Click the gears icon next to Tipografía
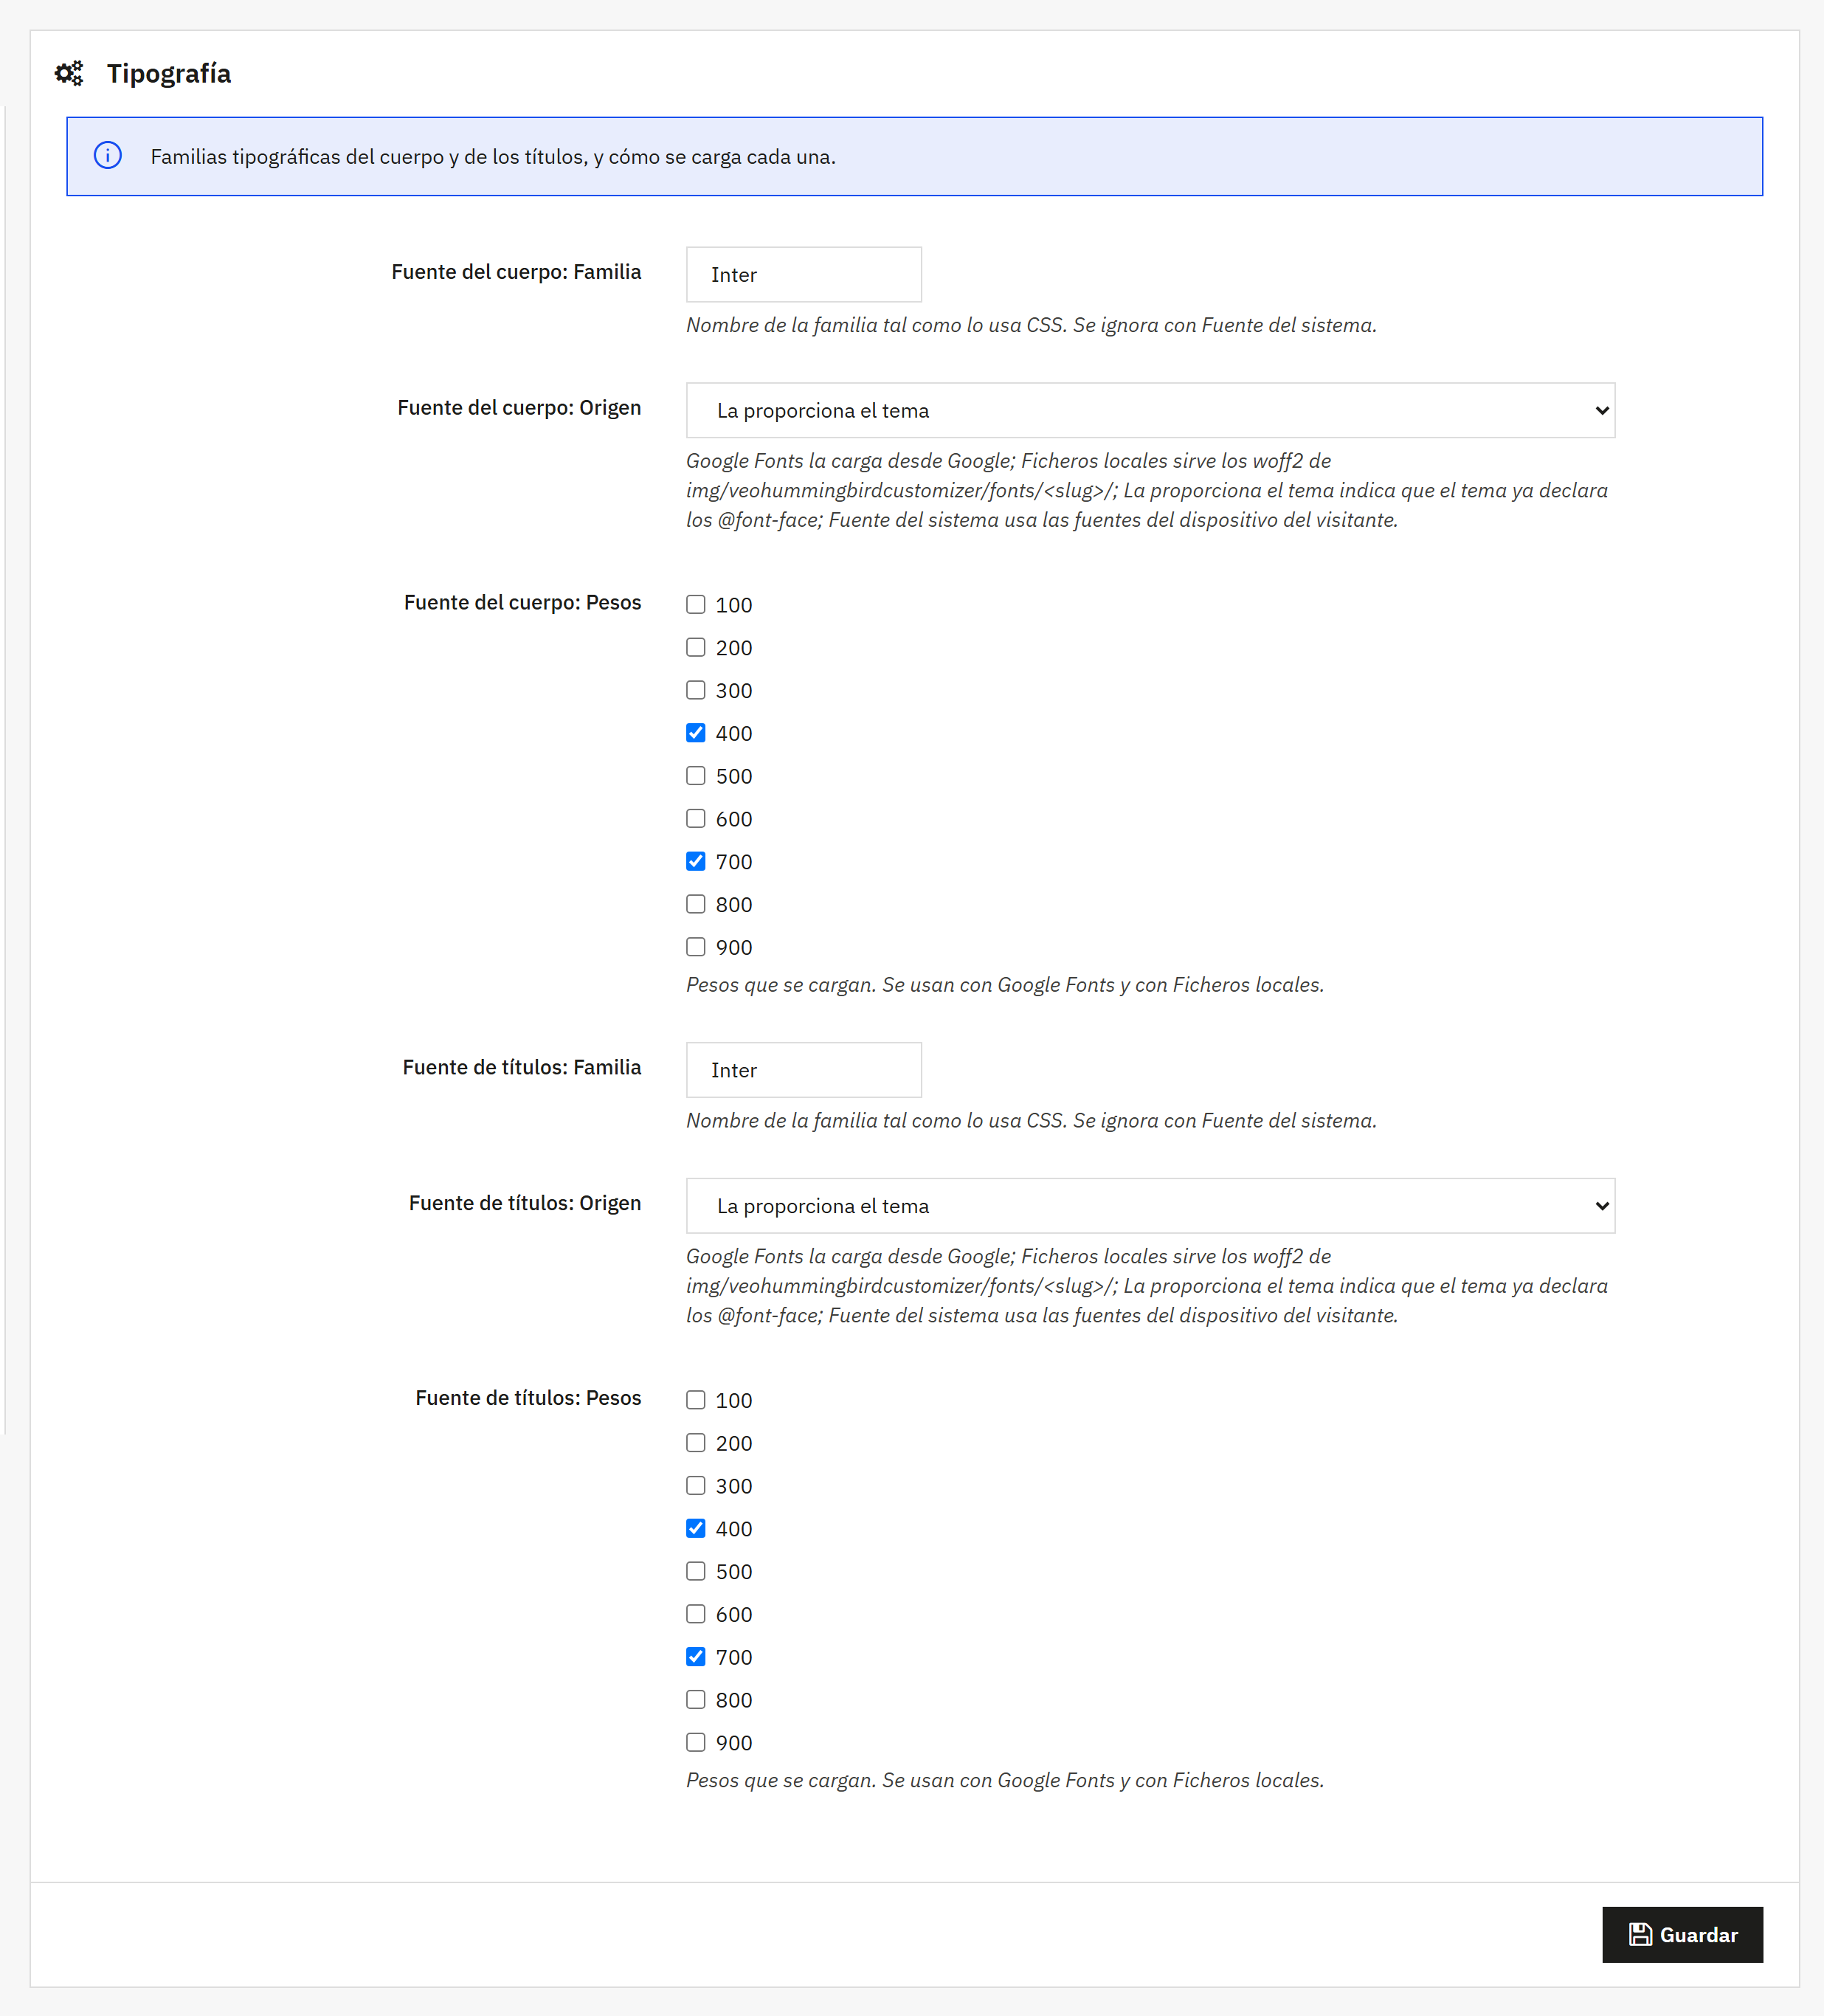This screenshot has height=2016, width=1824. tap(69, 73)
